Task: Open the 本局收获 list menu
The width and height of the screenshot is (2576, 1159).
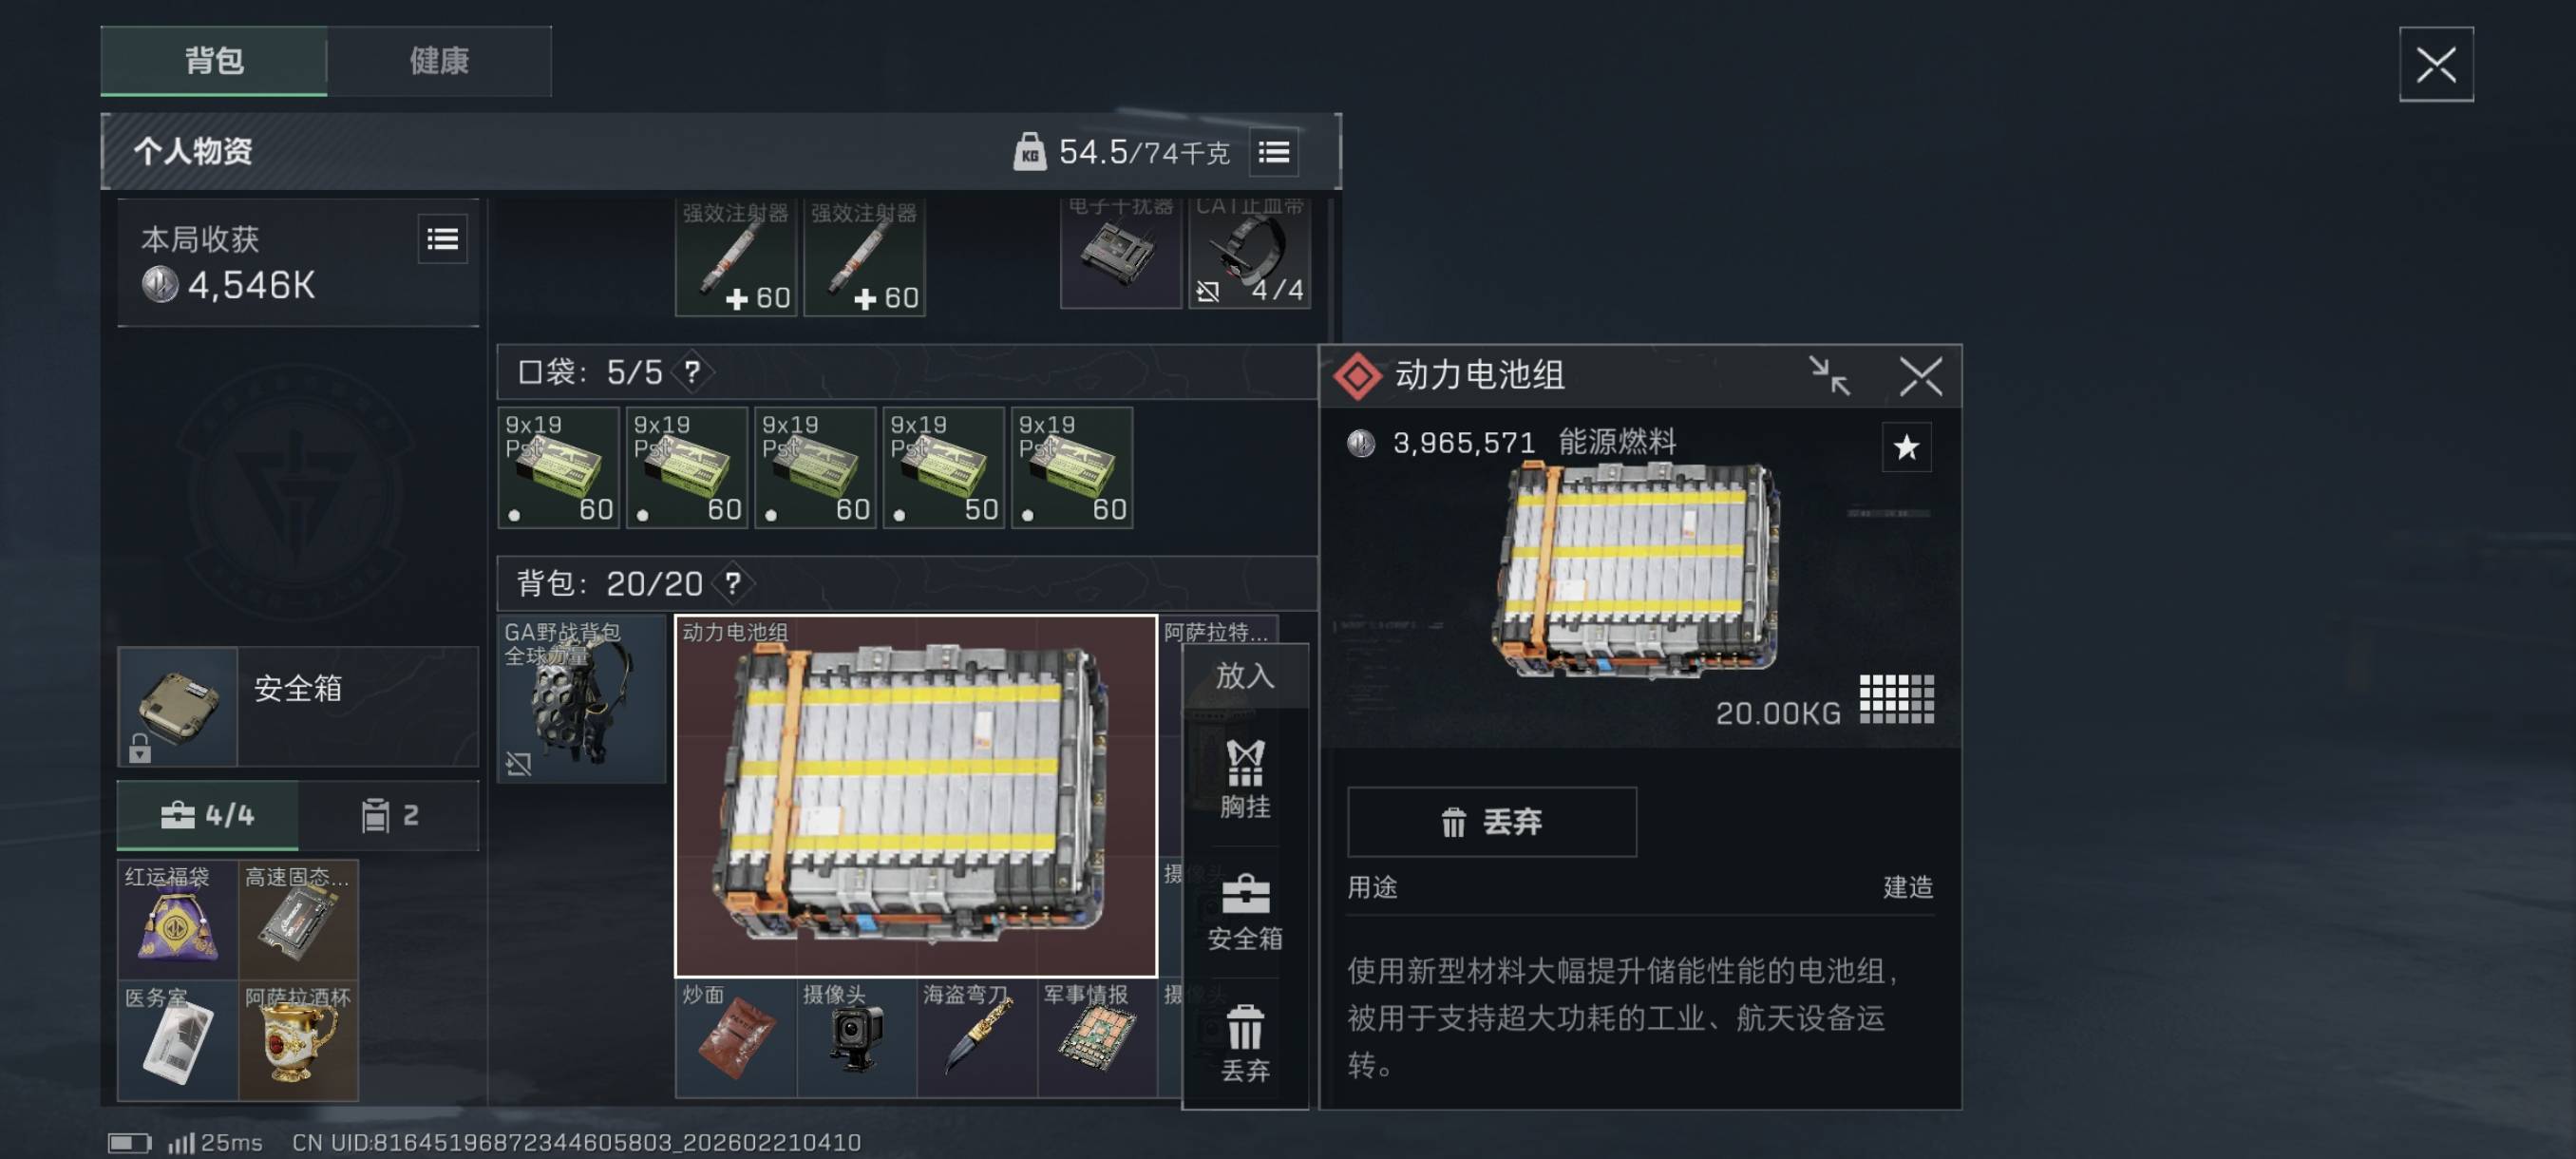Action: pyautogui.click(x=442, y=239)
